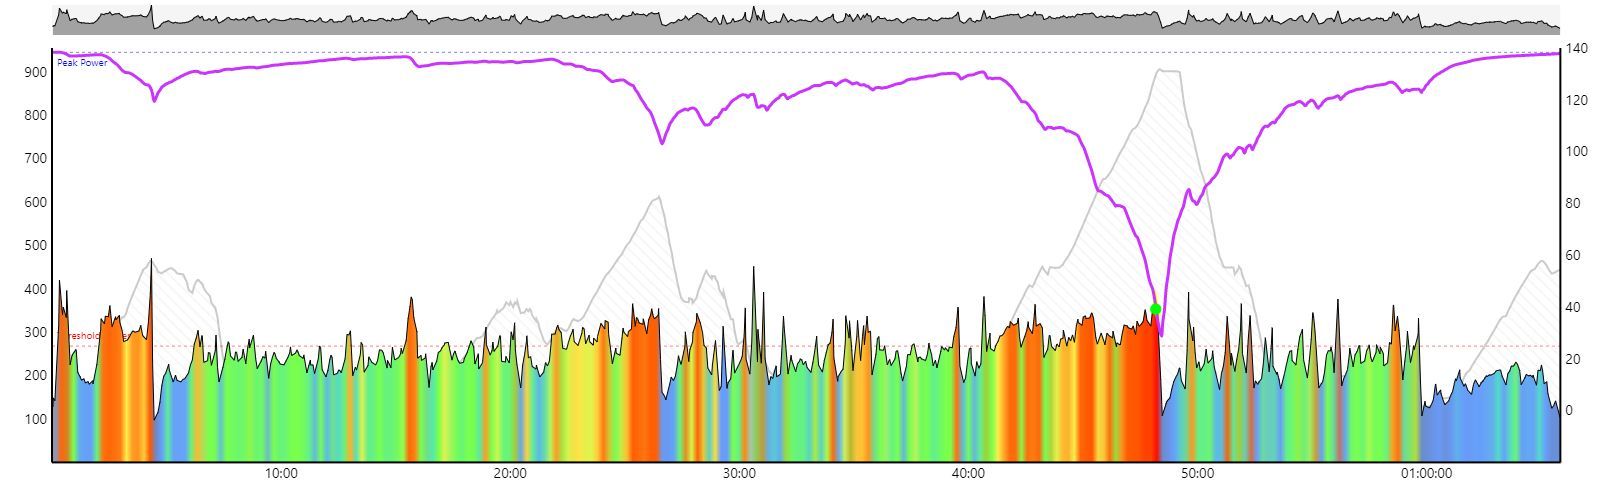Screen dimensions: 1613x500
Task: Click the 100 value on the left axis
Action: tap(36, 419)
